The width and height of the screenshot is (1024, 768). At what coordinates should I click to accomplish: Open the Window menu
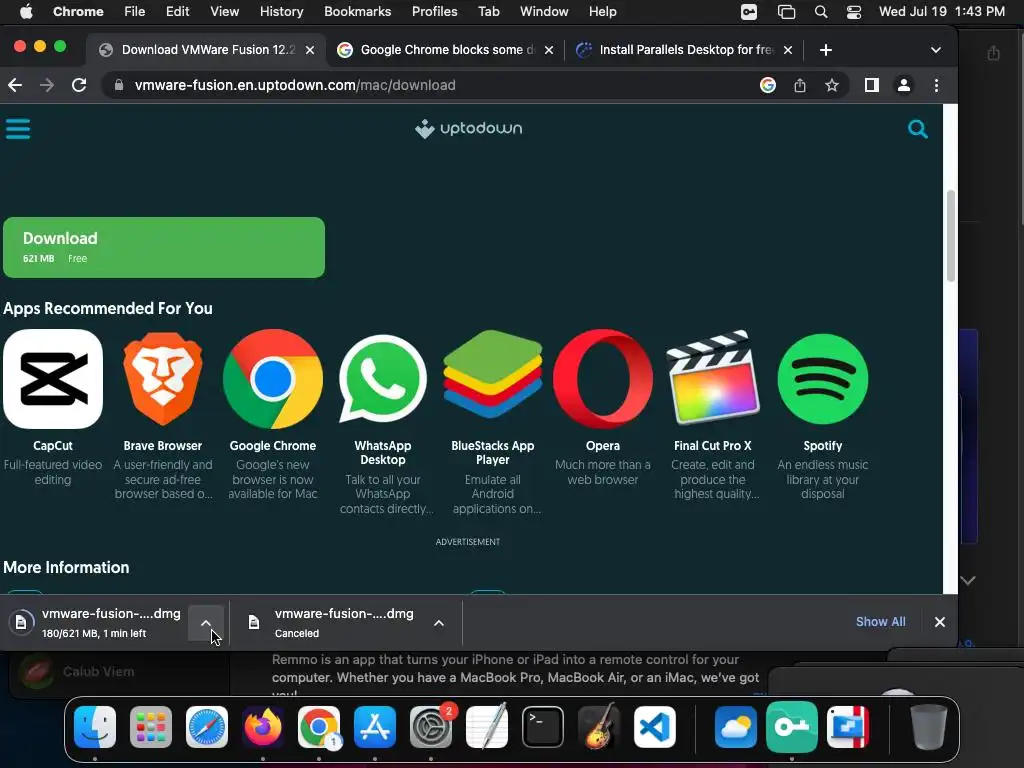pyautogui.click(x=544, y=11)
